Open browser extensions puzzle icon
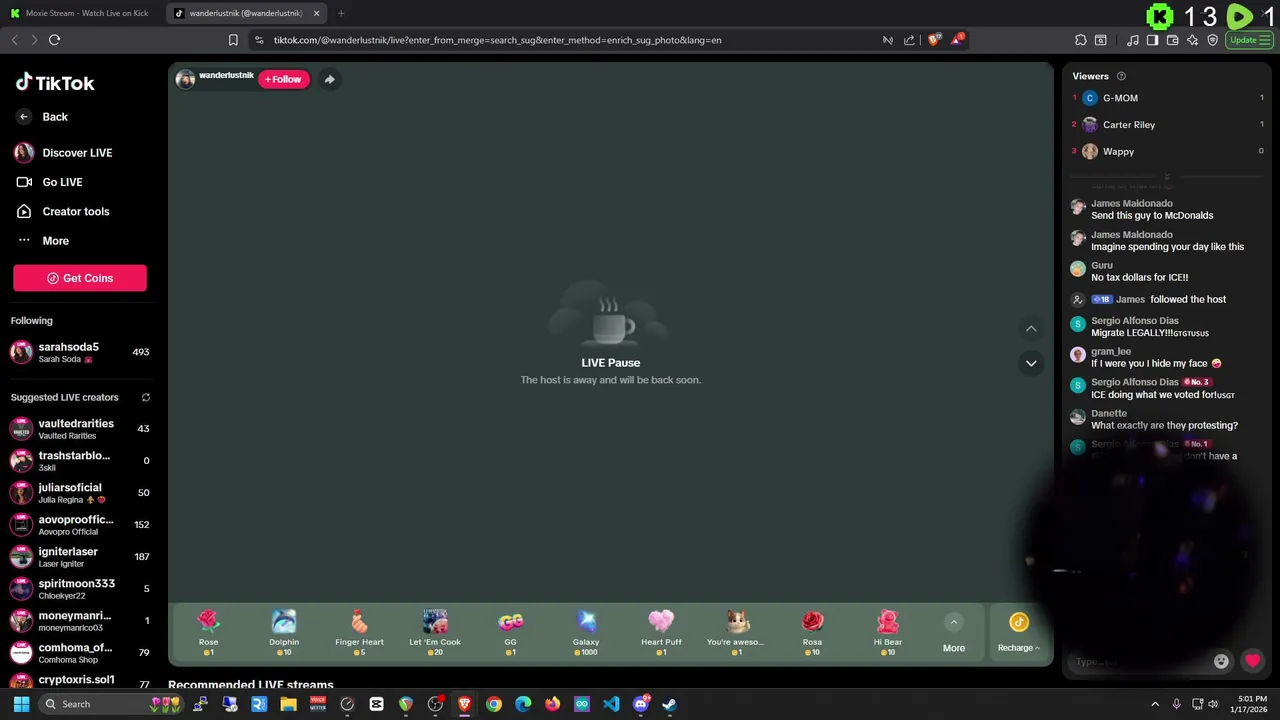Screen dimensions: 1280x720 [x=1081, y=40]
